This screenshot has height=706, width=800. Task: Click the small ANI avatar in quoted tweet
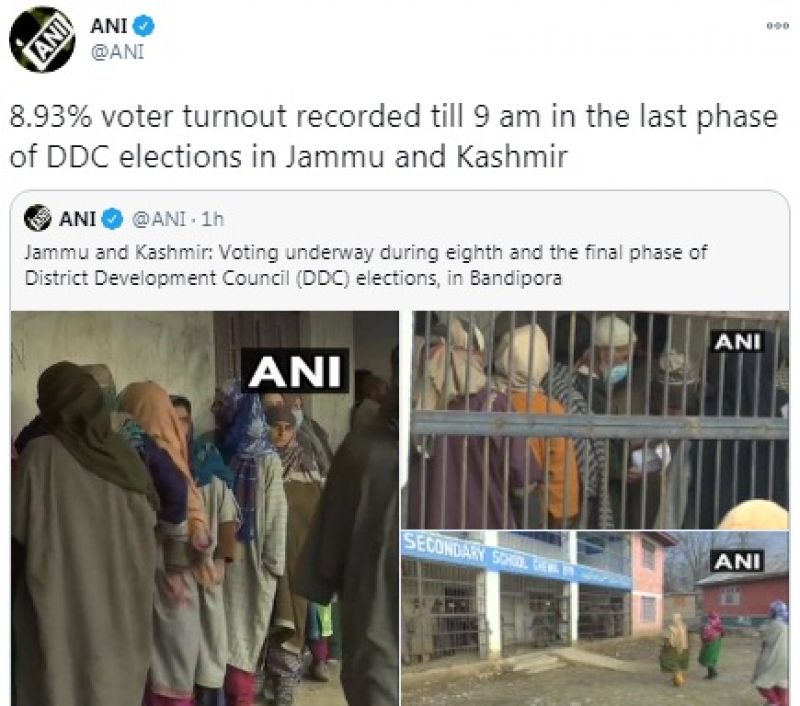coord(38,218)
